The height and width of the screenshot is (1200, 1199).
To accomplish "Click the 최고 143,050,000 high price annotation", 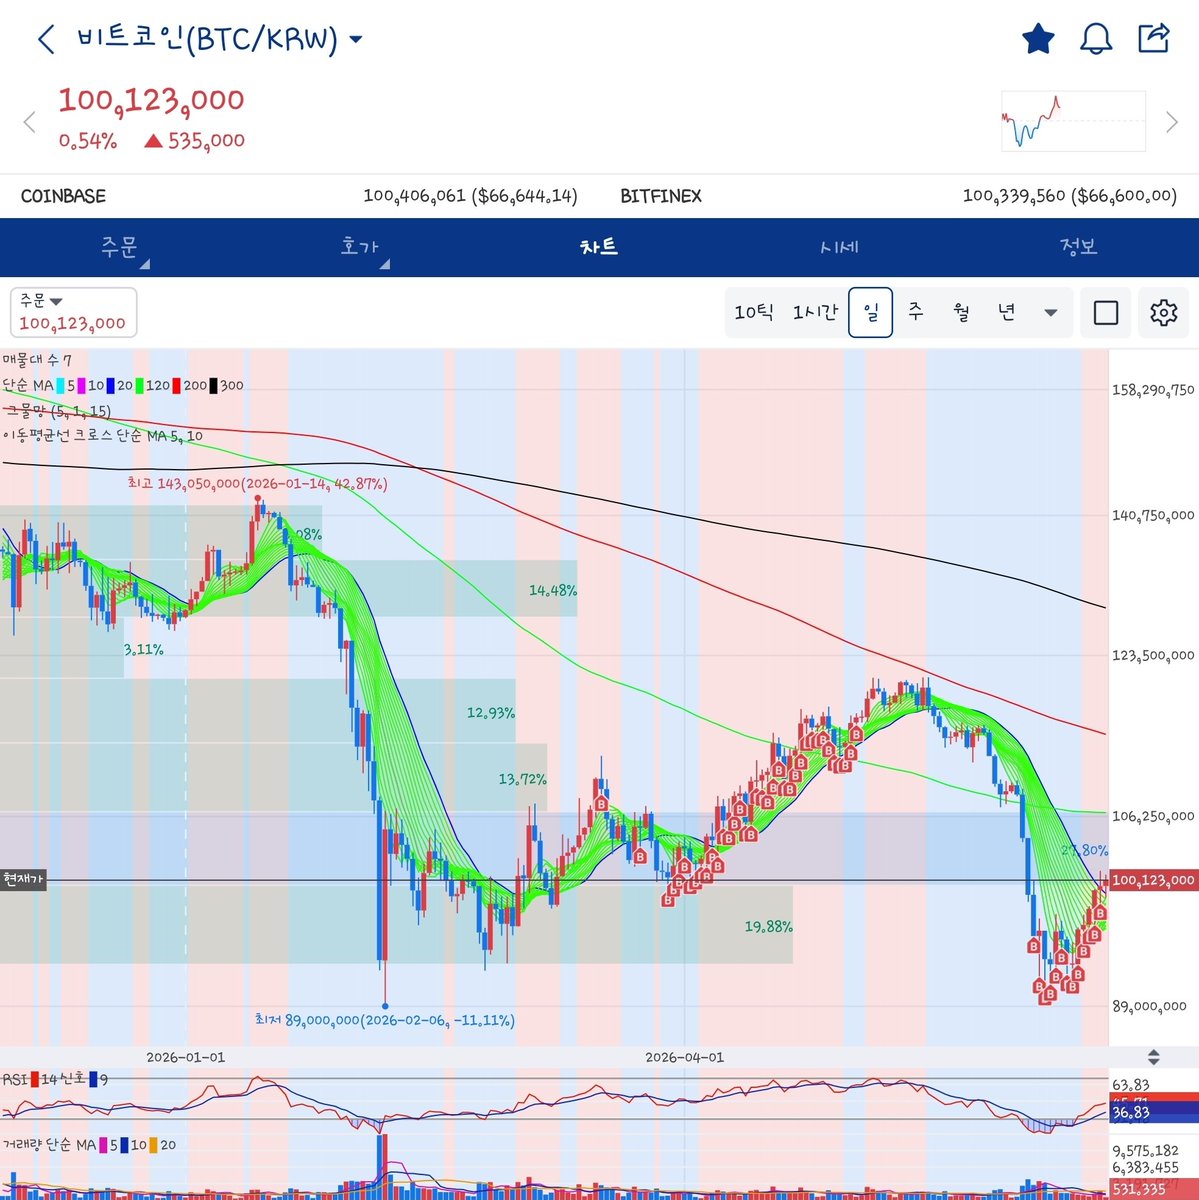I will (258, 483).
